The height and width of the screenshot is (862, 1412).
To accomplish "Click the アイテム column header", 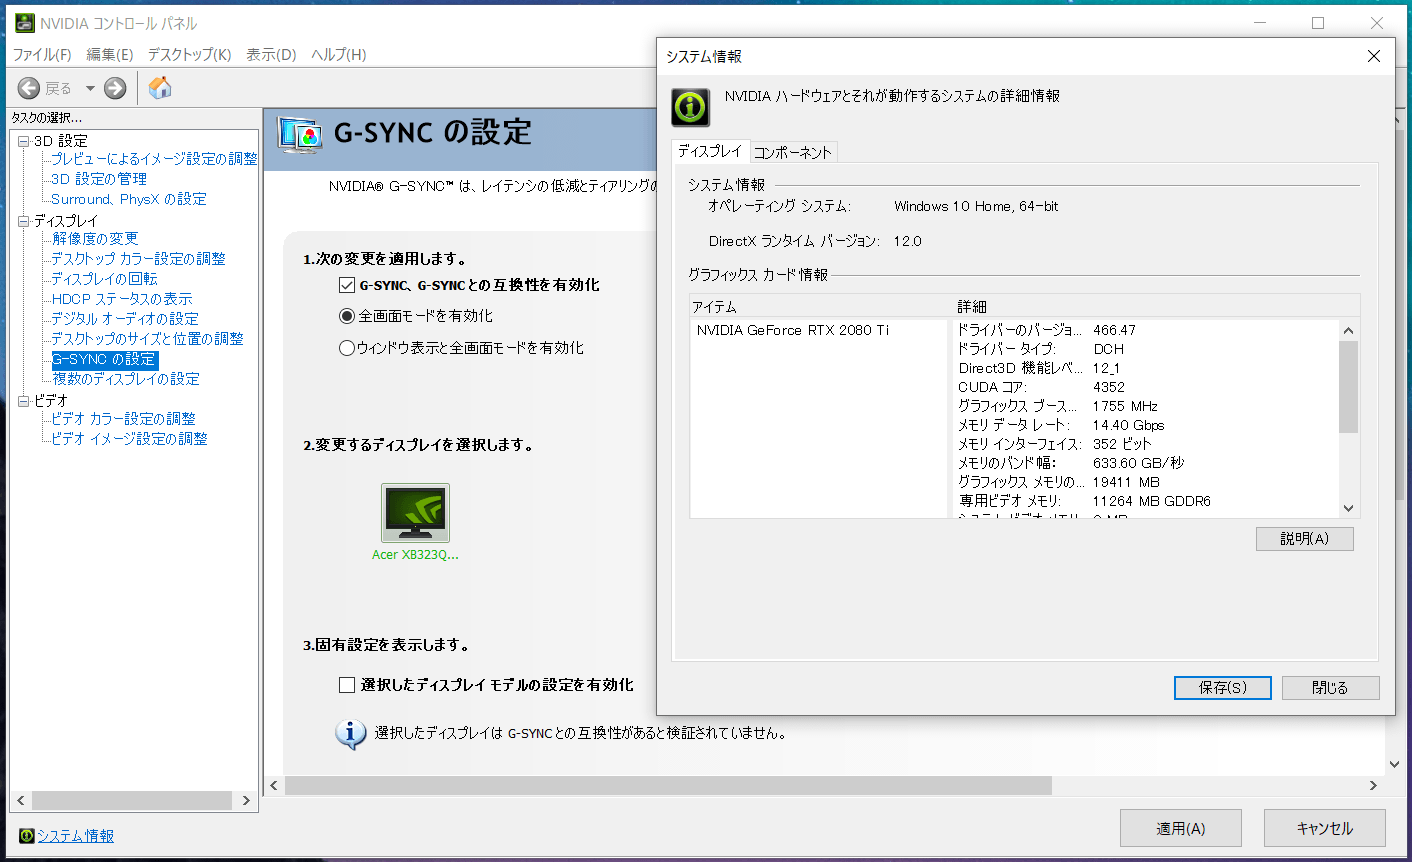I will pyautogui.click(x=821, y=307).
